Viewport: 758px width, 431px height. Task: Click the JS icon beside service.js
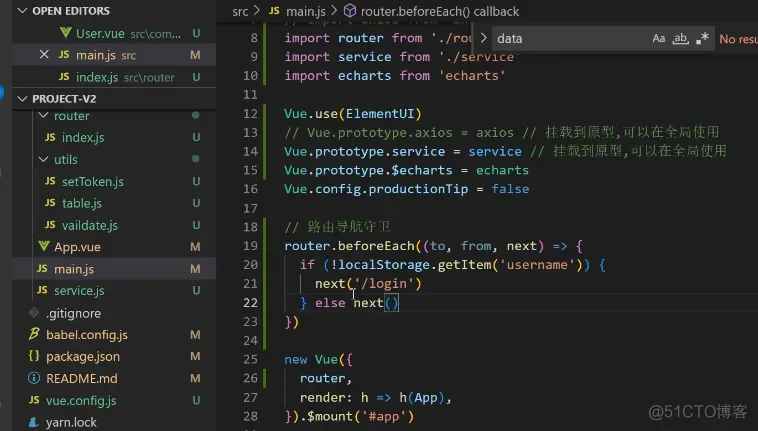pos(42,290)
